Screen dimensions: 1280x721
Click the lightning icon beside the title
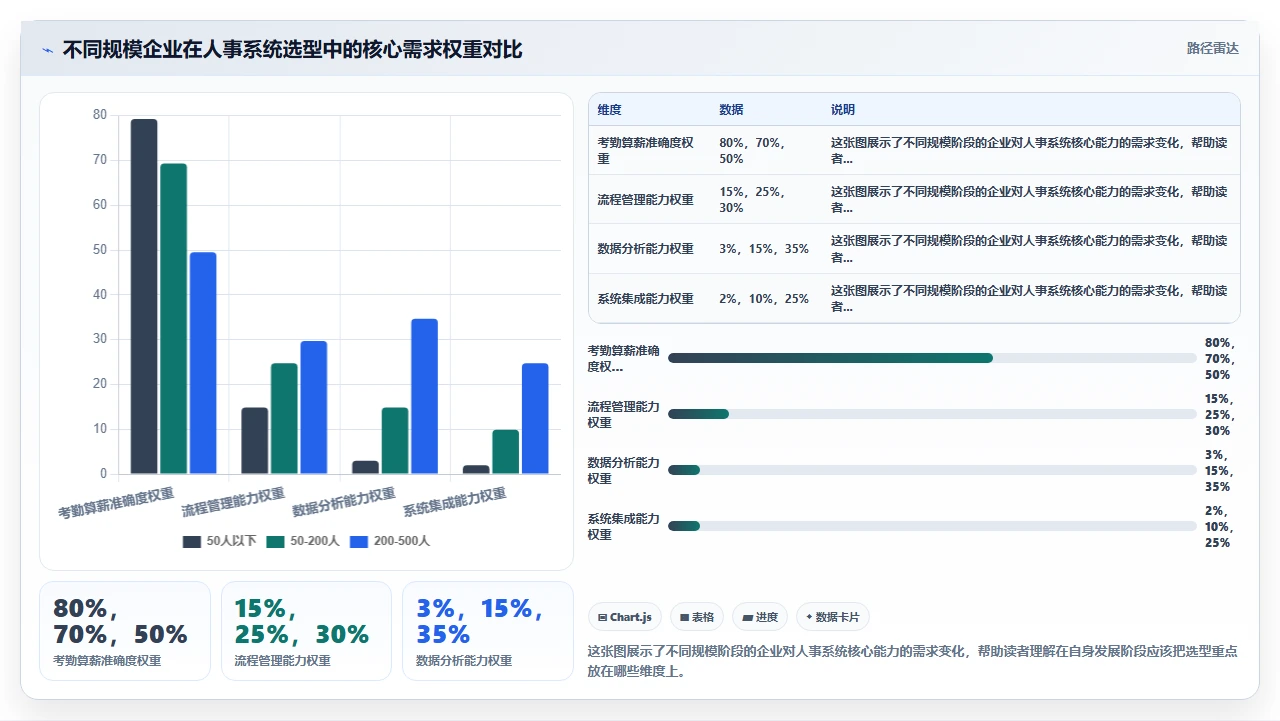click(47, 49)
